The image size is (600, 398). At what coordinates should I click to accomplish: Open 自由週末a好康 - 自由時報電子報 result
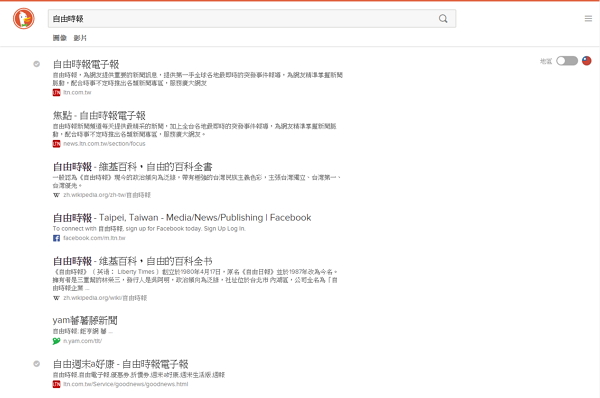click(121, 364)
